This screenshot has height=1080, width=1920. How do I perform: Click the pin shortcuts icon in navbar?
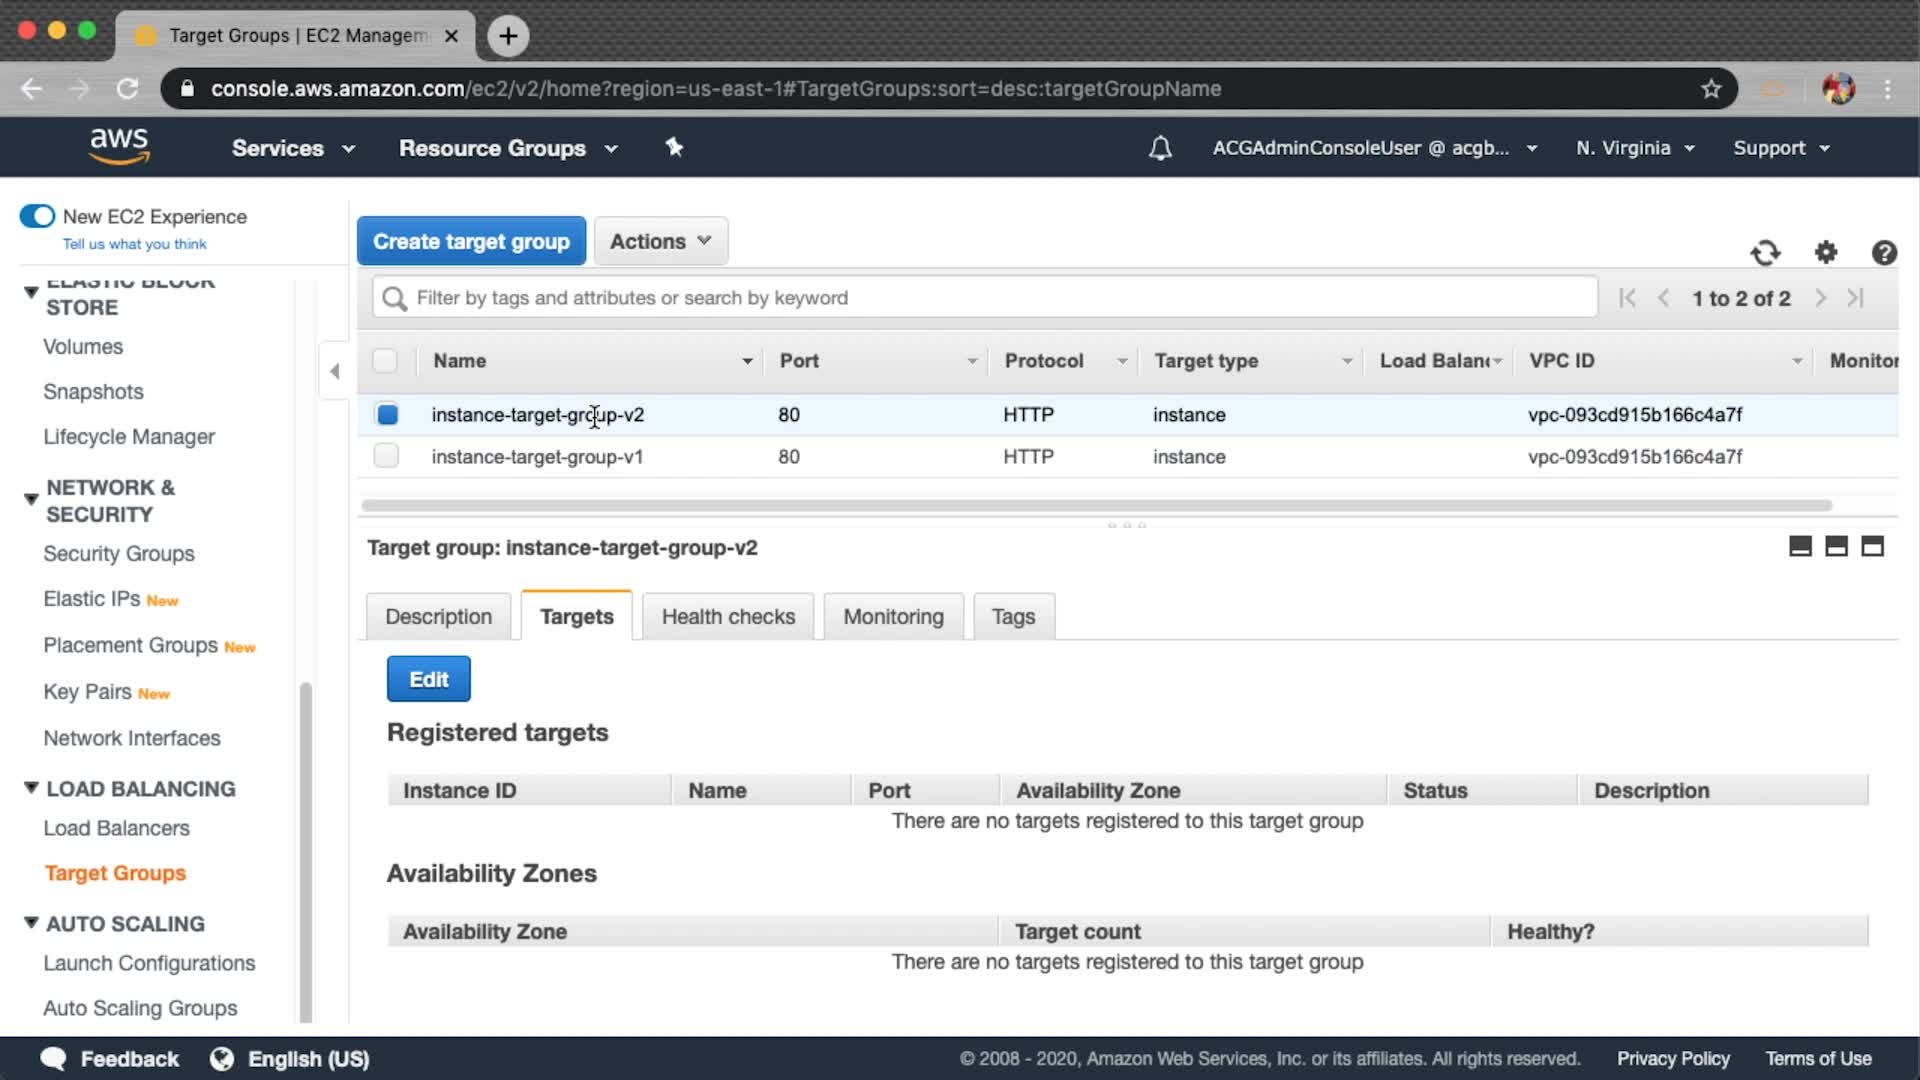click(675, 148)
